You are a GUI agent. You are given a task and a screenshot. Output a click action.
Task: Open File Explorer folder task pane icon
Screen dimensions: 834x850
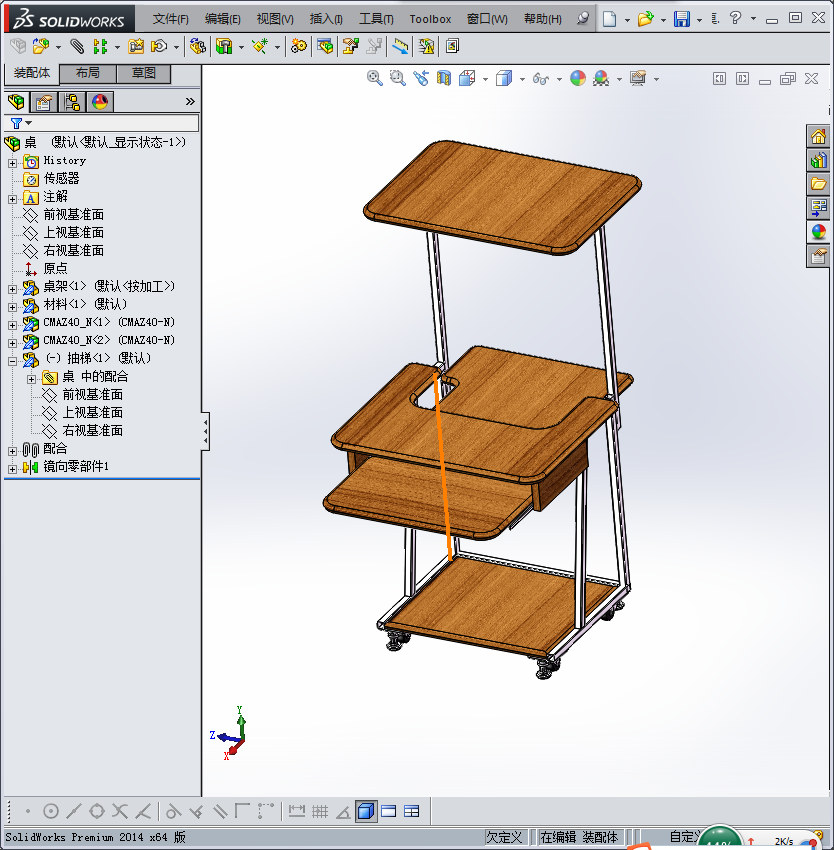[818, 184]
